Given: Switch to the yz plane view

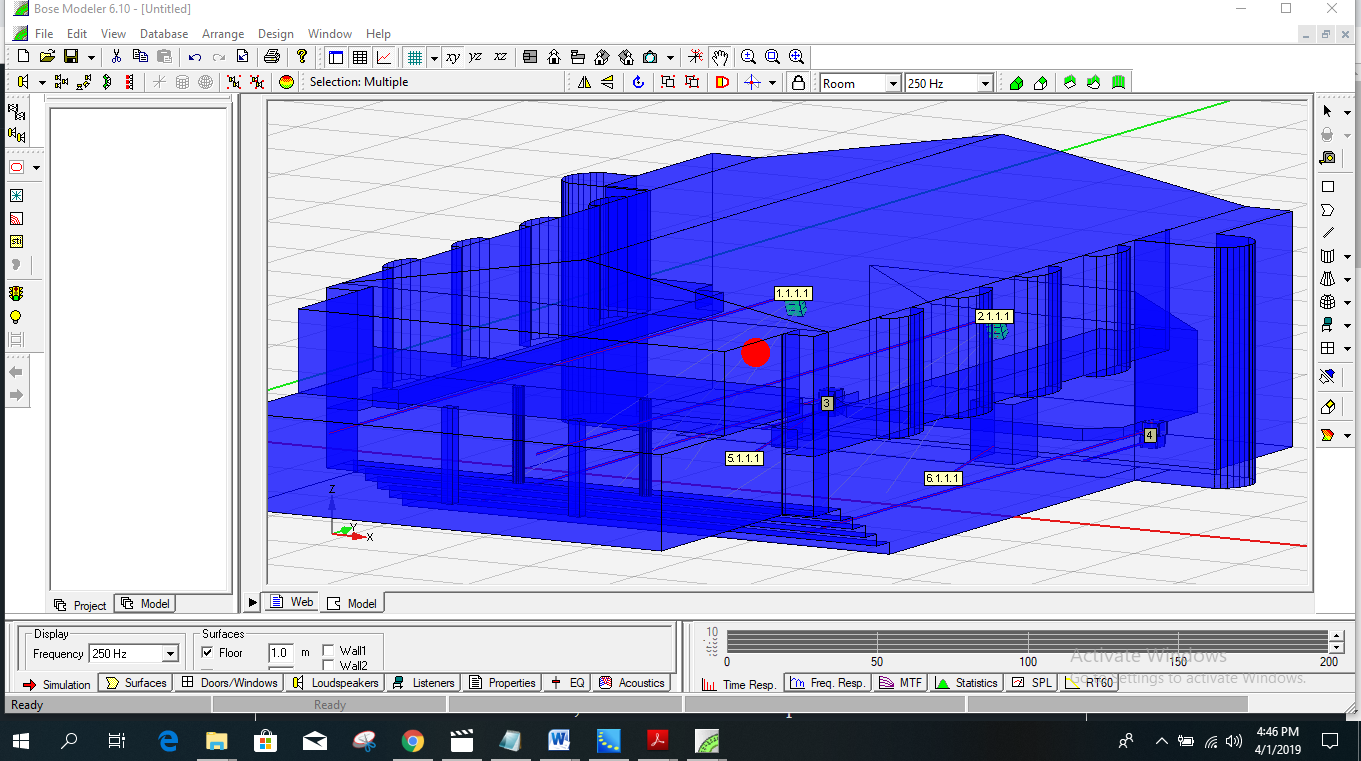Looking at the screenshot, I should pyautogui.click(x=476, y=57).
